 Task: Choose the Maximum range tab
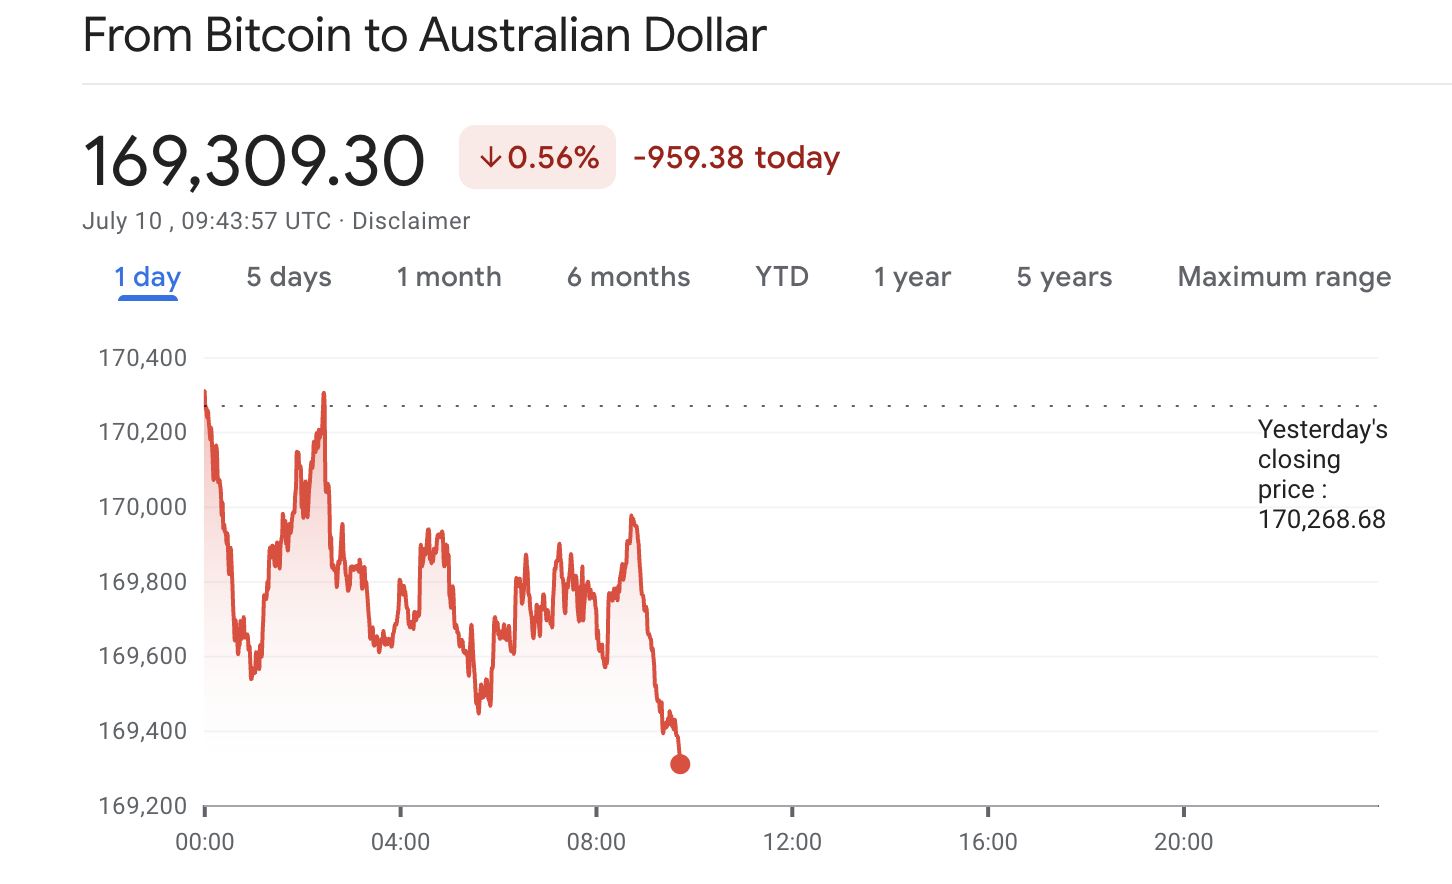click(x=1284, y=277)
